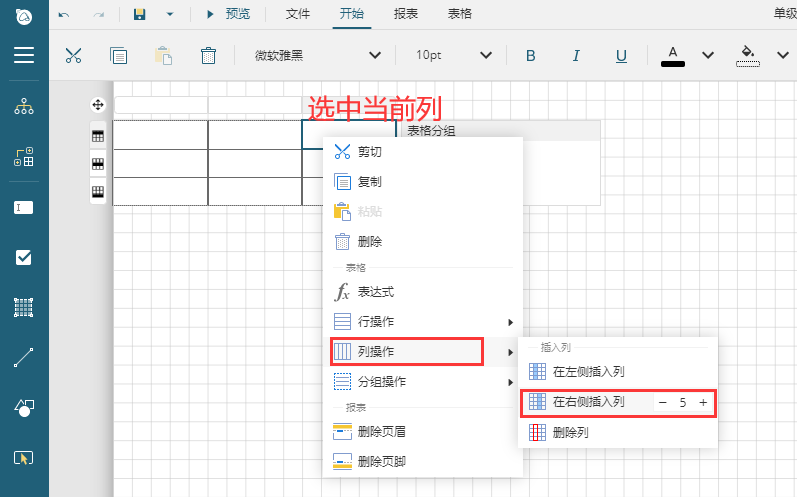Choose 删除 from the context menu
The height and width of the screenshot is (497, 797).
coord(422,241)
